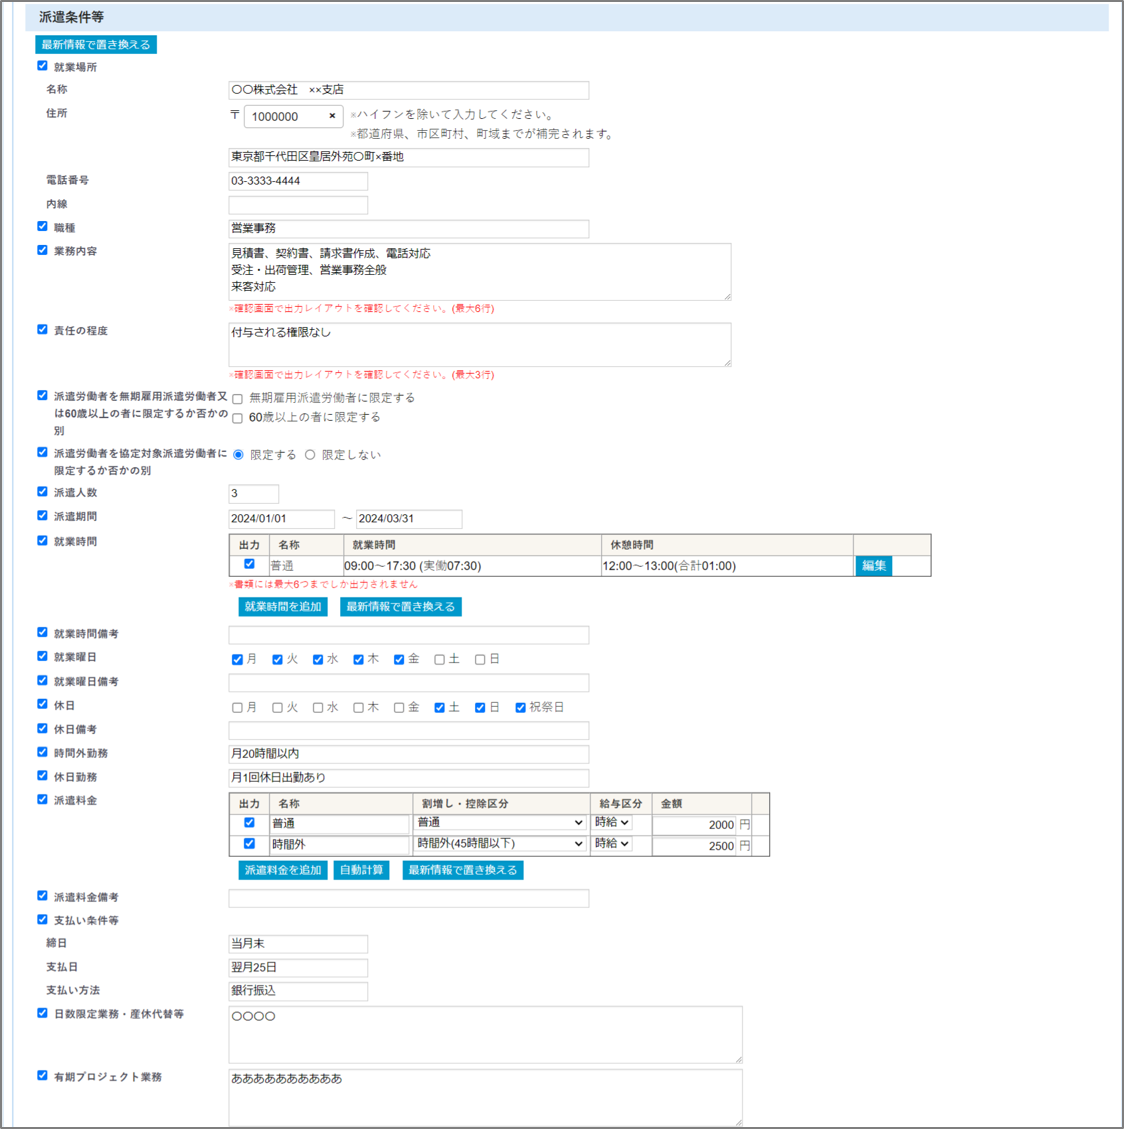Click the 金額 field showing 2500
1124x1129 pixels.
pos(695,846)
